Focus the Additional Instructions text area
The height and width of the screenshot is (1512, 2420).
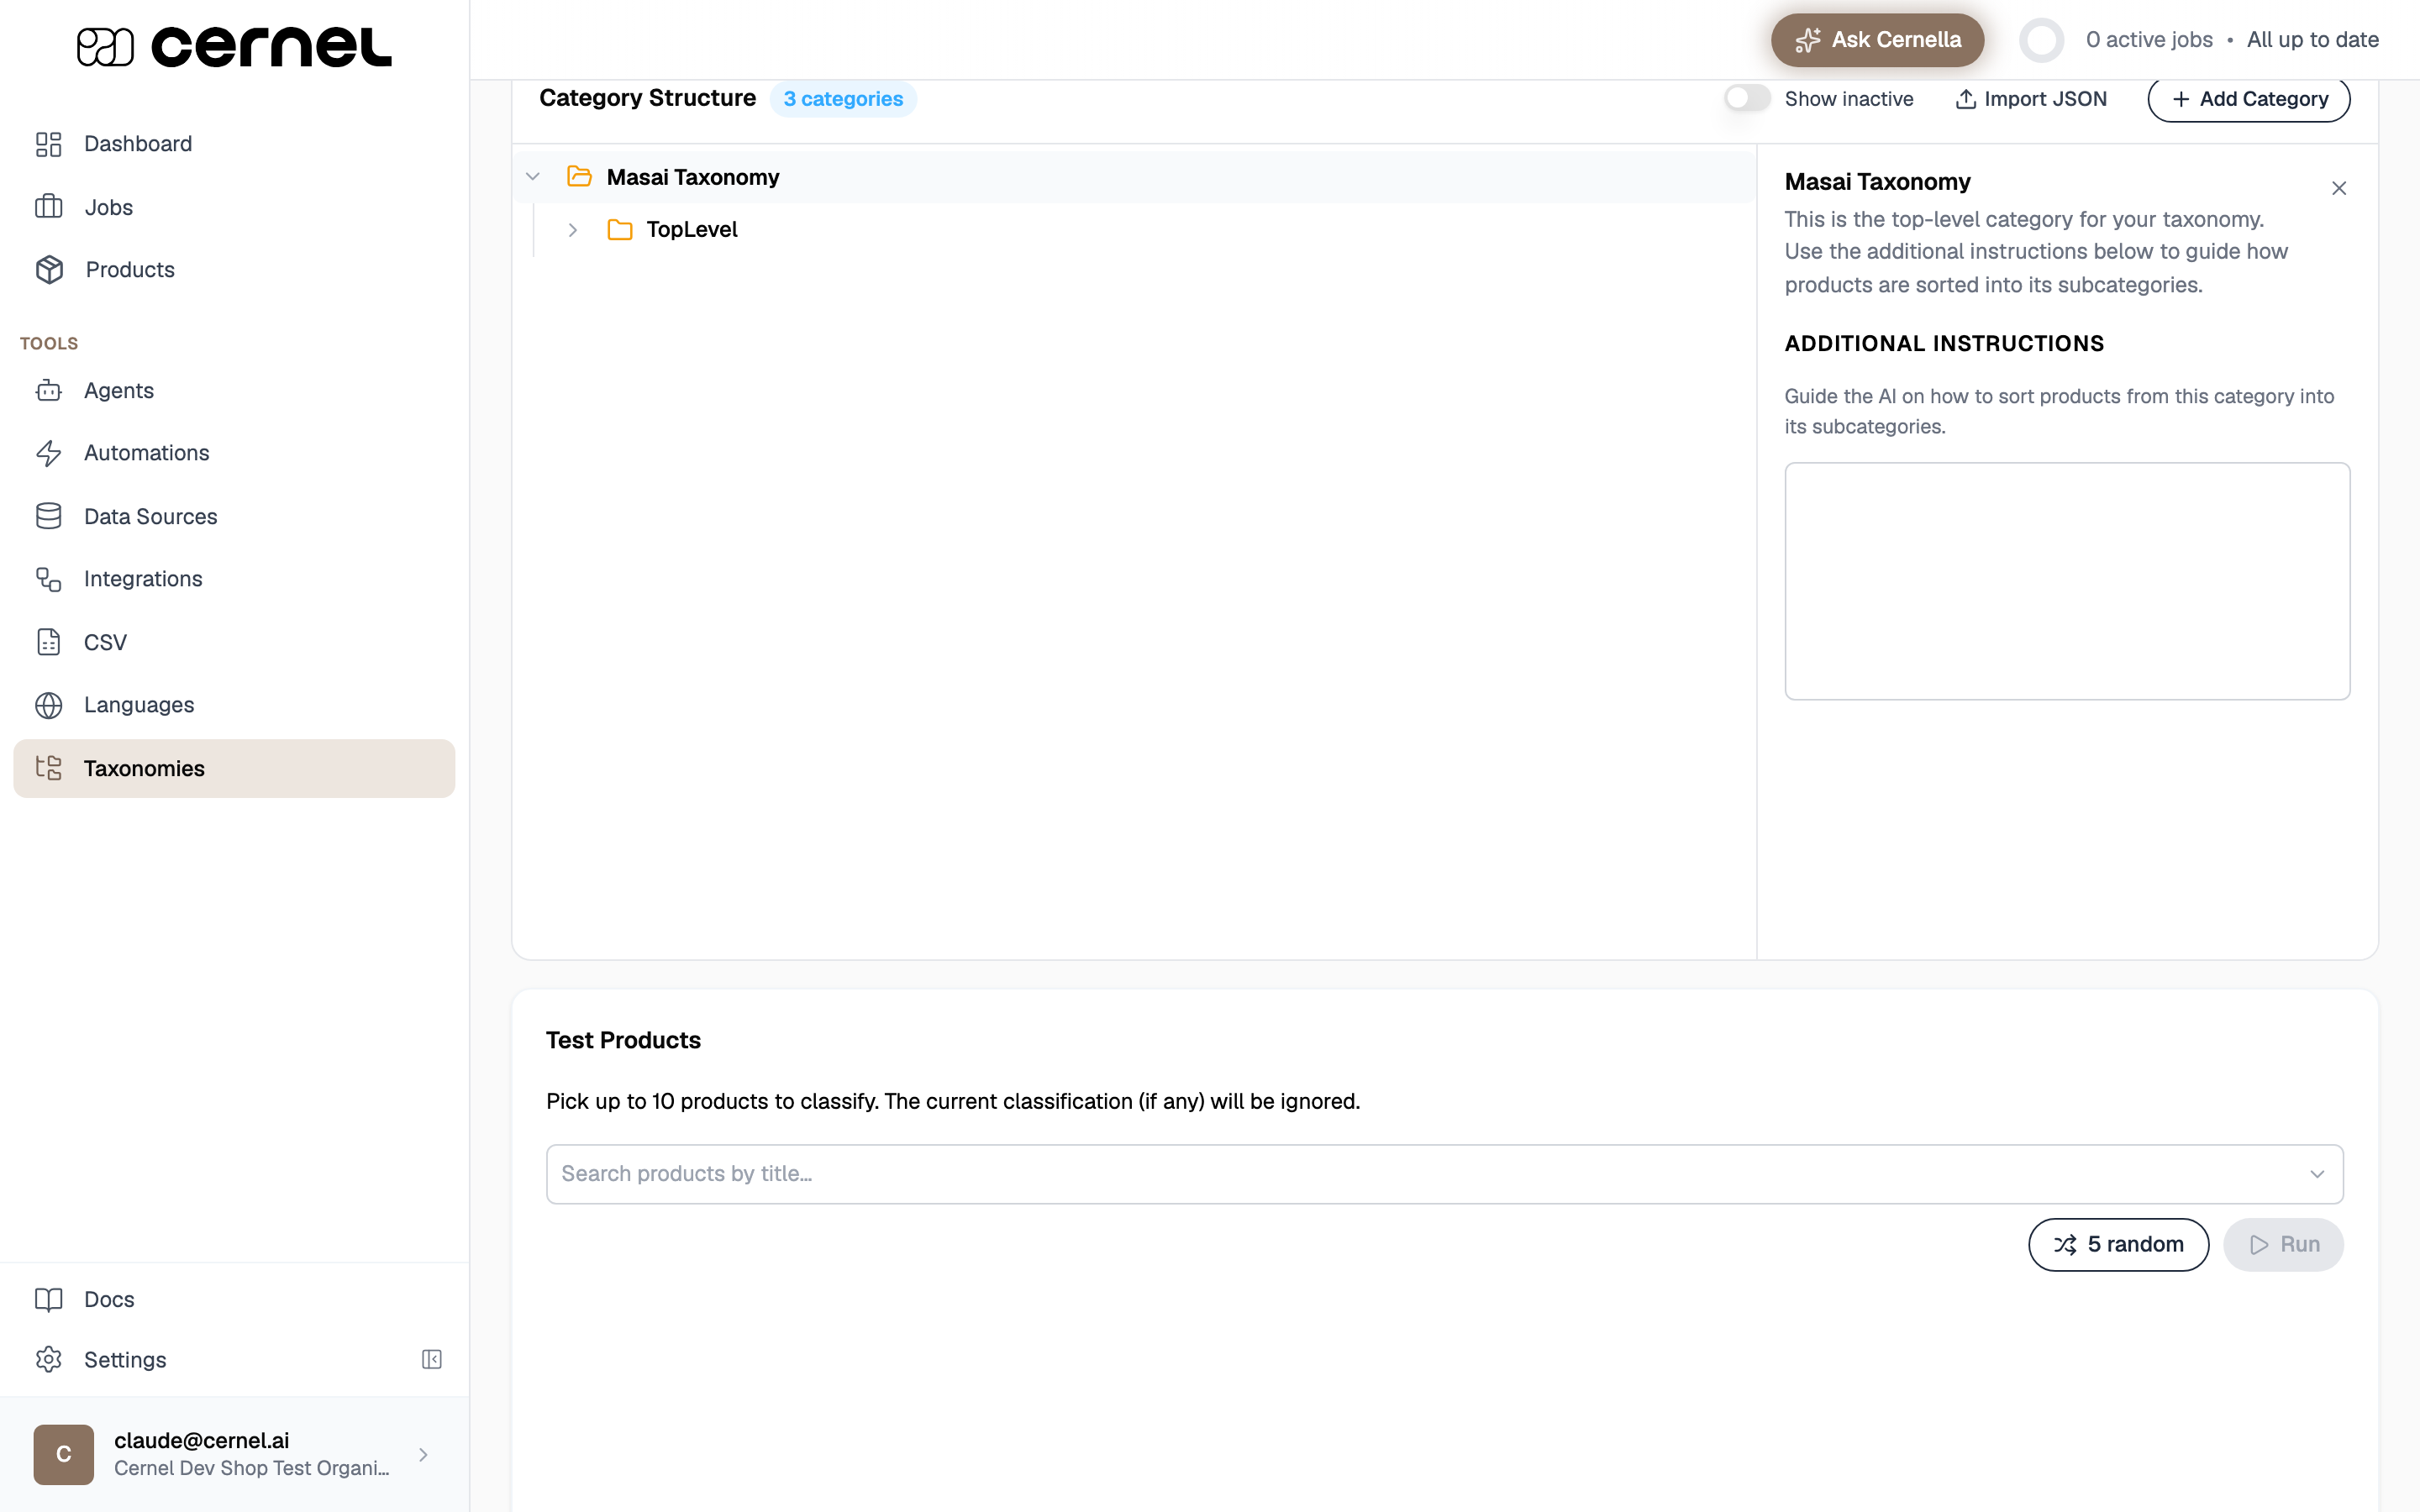[x=2067, y=581]
